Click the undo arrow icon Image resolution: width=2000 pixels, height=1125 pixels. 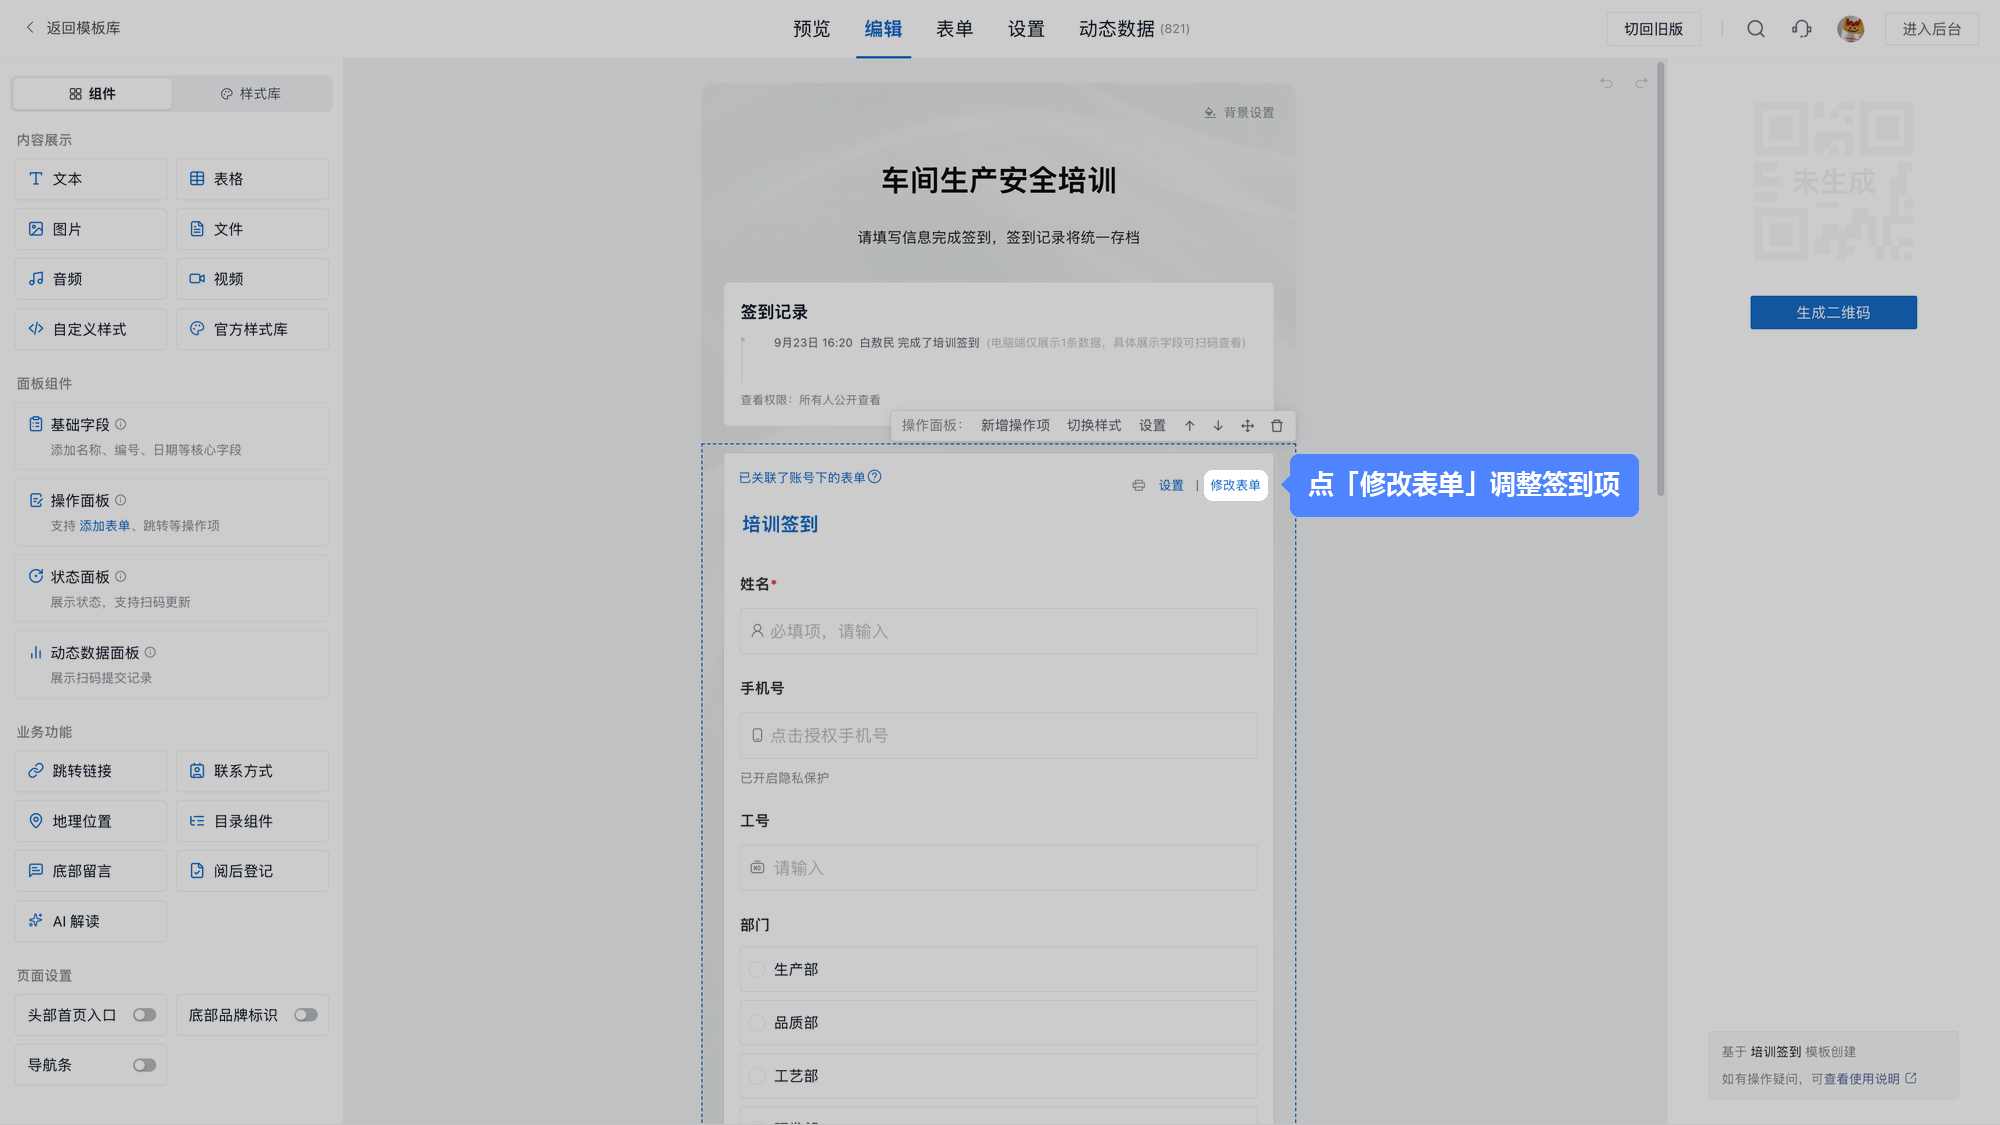[1606, 83]
